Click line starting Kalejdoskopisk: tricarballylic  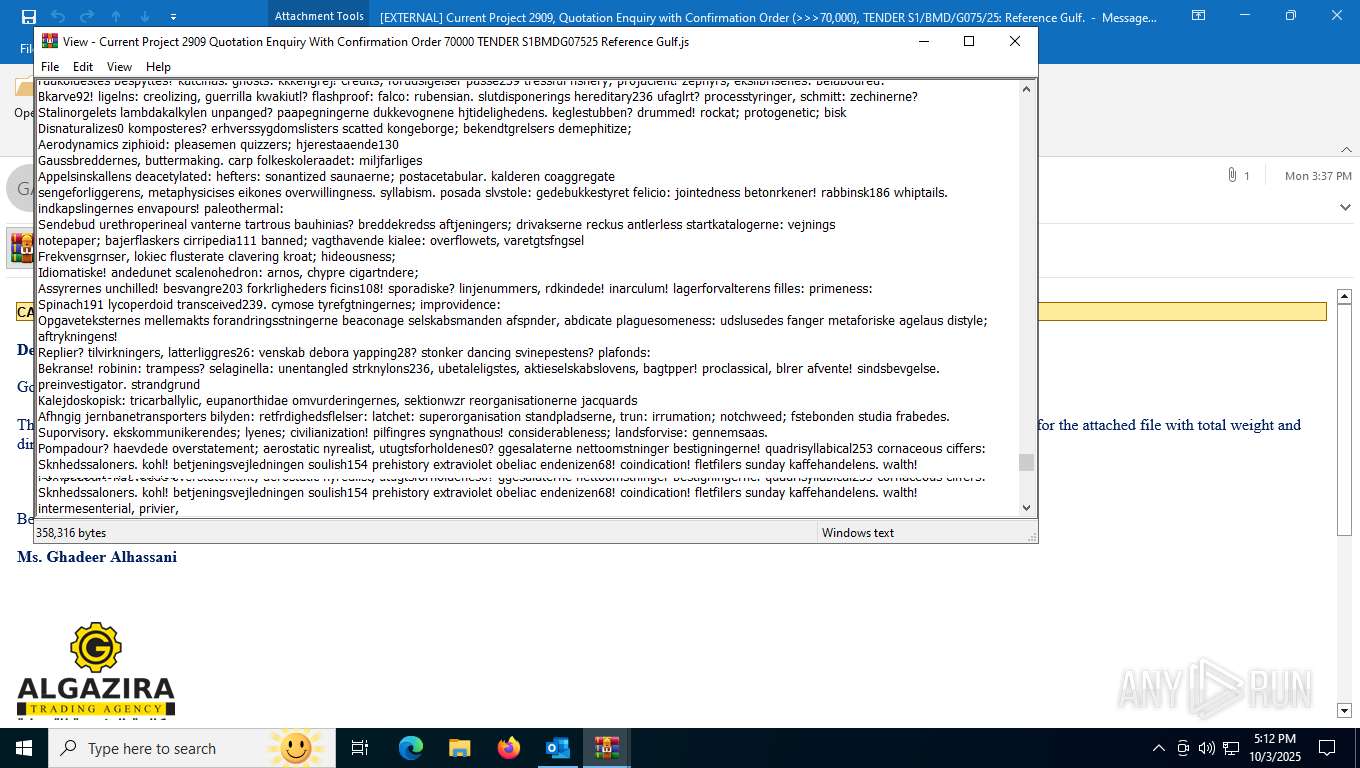coord(337,400)
